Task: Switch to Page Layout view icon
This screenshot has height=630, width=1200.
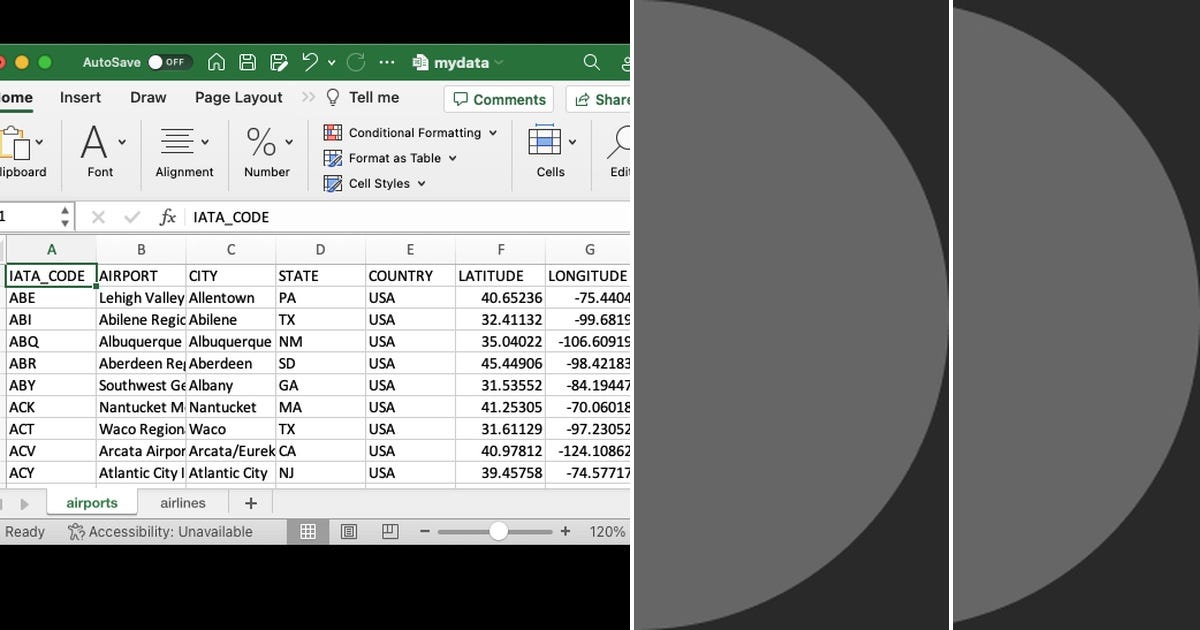Action: point(350,531)
